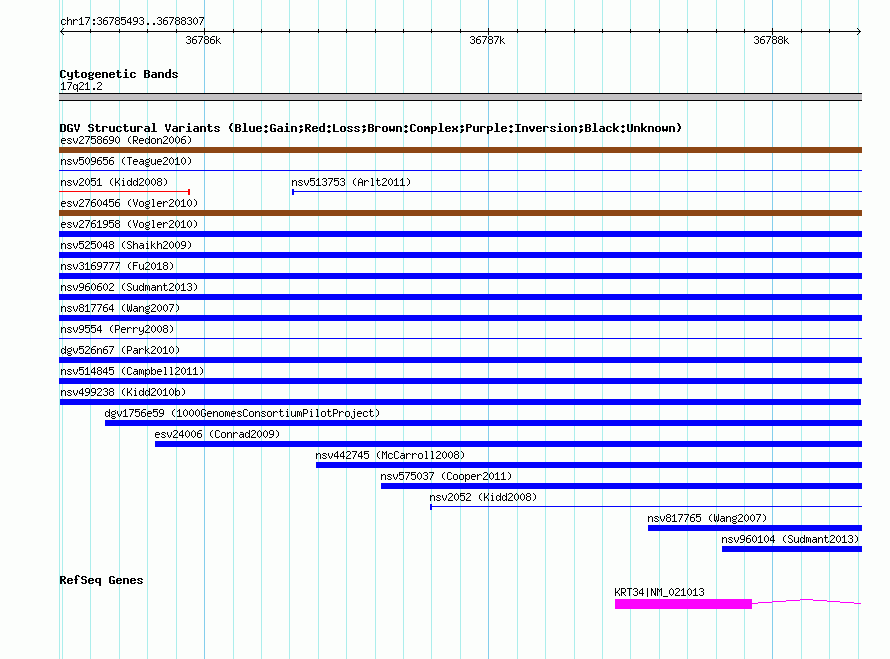
Task: Open the Cytogenetic Bands track title
Action: tap(118, 74)
